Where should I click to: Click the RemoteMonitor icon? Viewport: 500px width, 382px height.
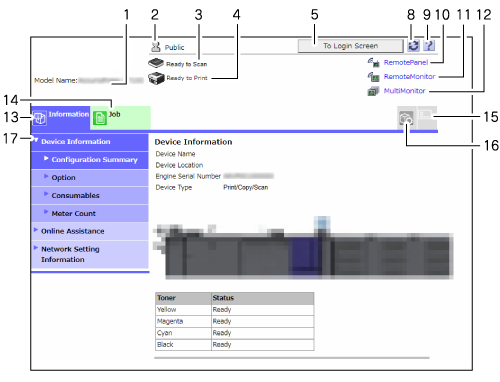point(374,77)
